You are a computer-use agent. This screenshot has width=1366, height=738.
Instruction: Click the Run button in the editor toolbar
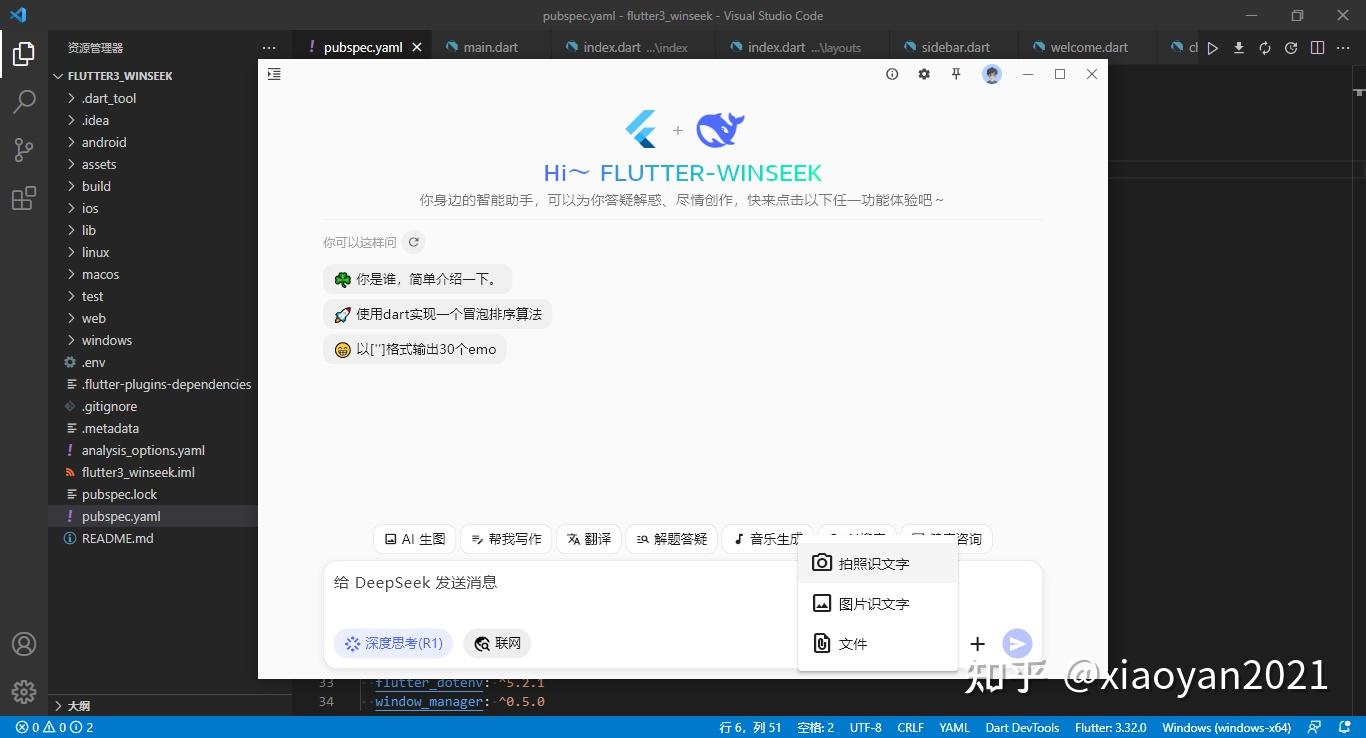point(1212,47)
